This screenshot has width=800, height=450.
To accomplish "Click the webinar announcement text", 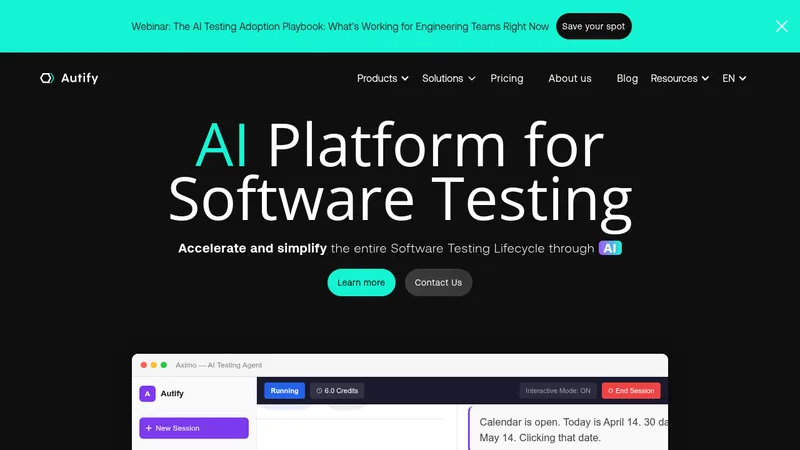I will (340, 27).
